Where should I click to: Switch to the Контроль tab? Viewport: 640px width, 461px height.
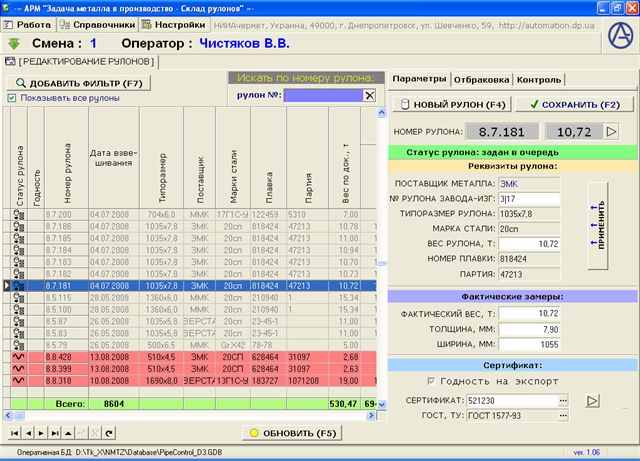tap(539, 80)
